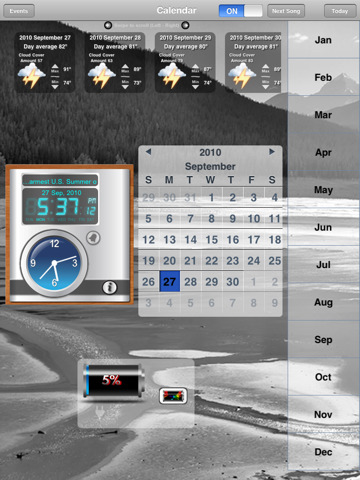Tap the clock alarm bell icon
The width and height of the screenshot is (360, 480).
(93, 238)
